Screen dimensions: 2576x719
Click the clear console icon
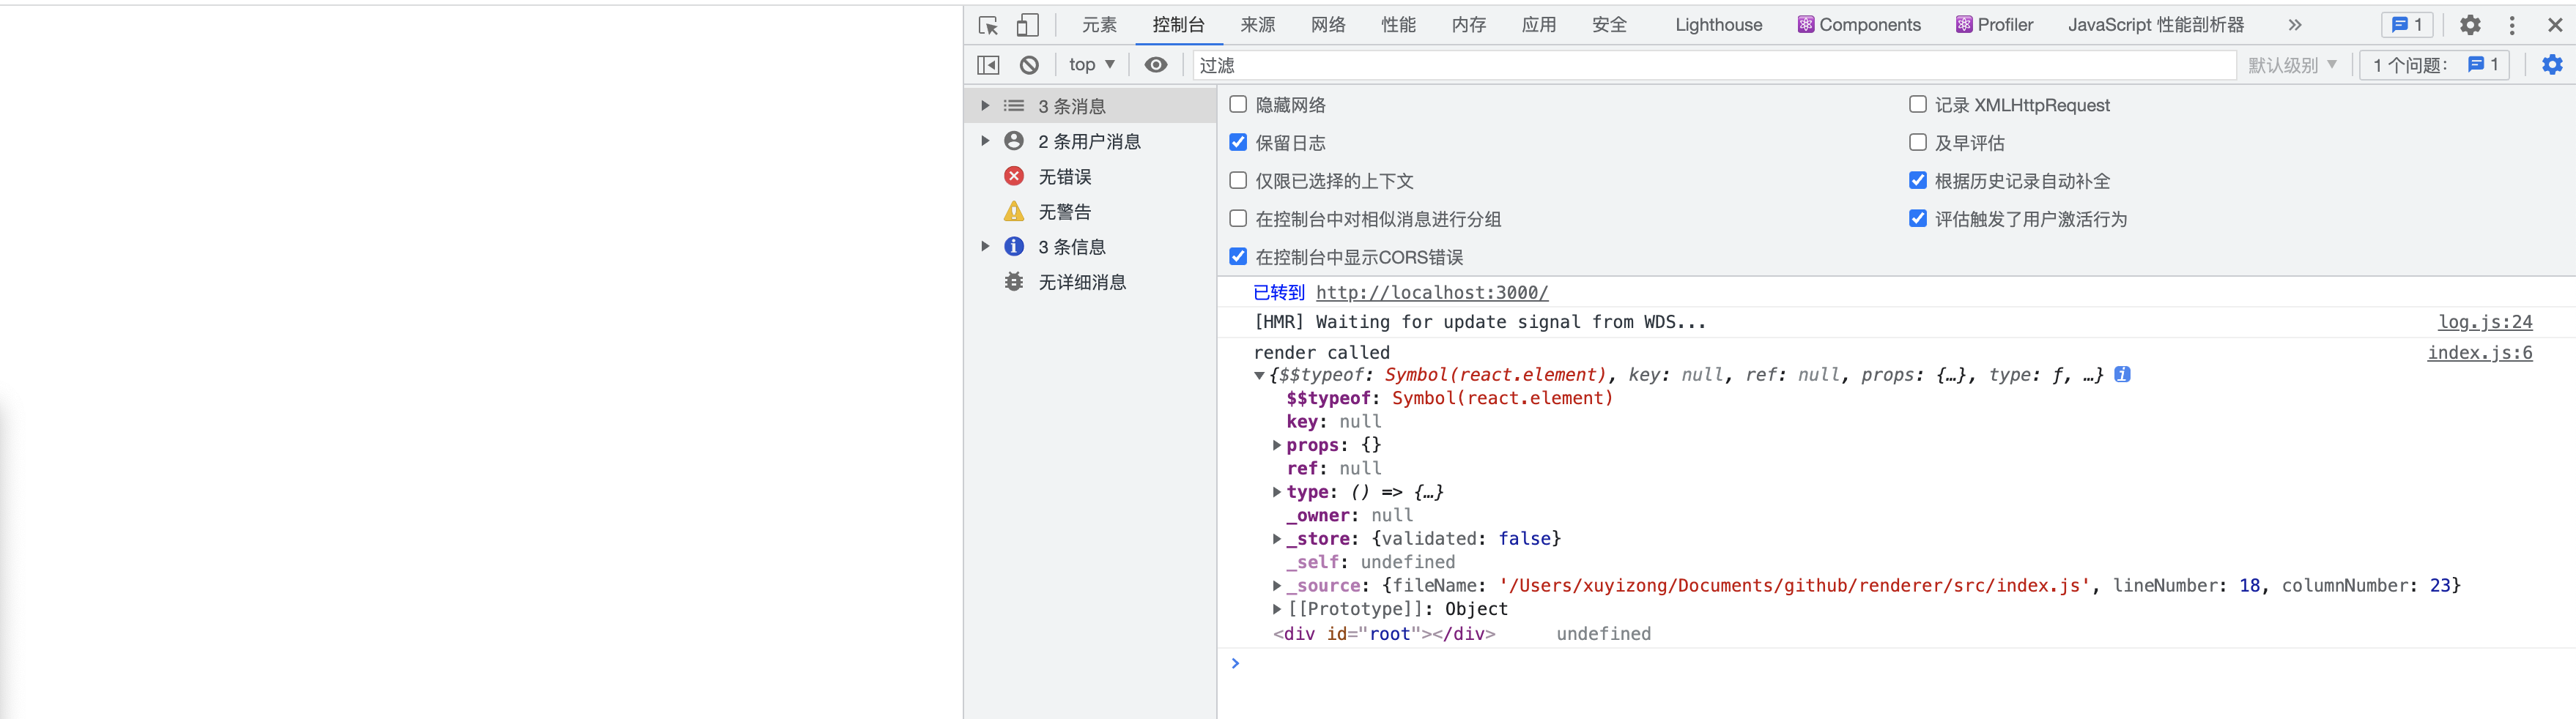tap(1029, 64)
